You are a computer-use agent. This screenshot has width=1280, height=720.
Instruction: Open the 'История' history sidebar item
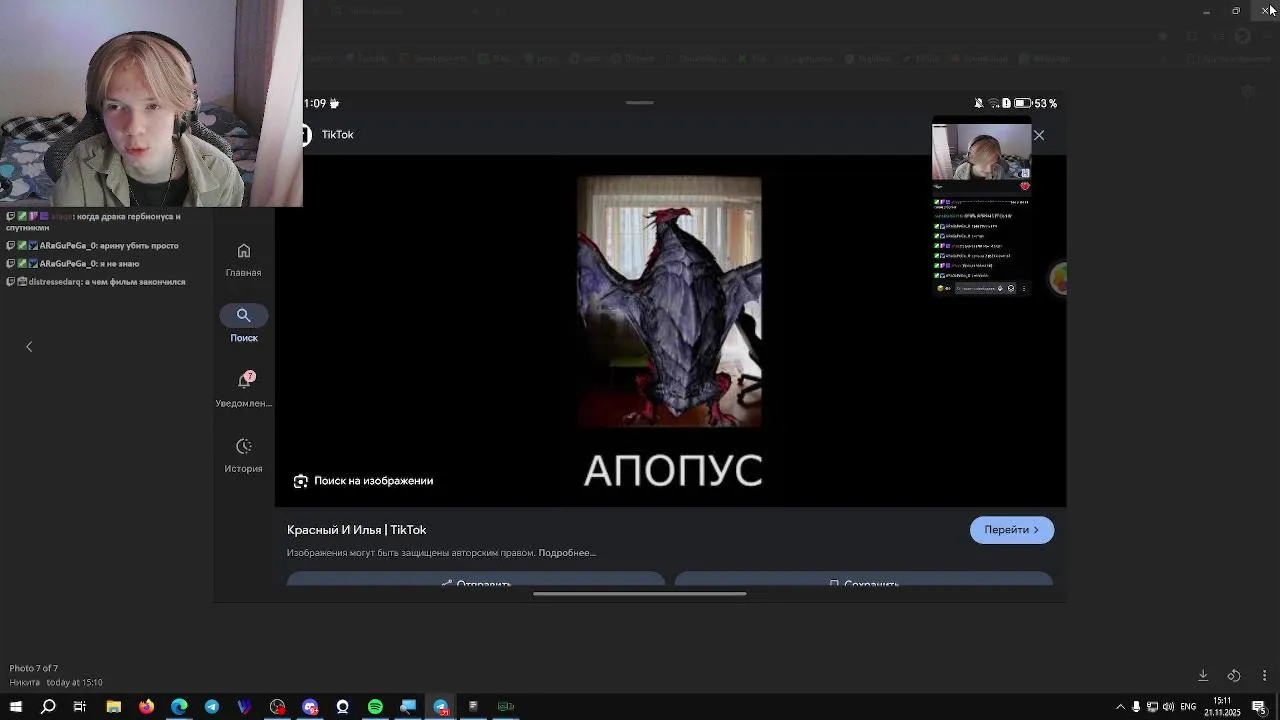tap(243, 455)
